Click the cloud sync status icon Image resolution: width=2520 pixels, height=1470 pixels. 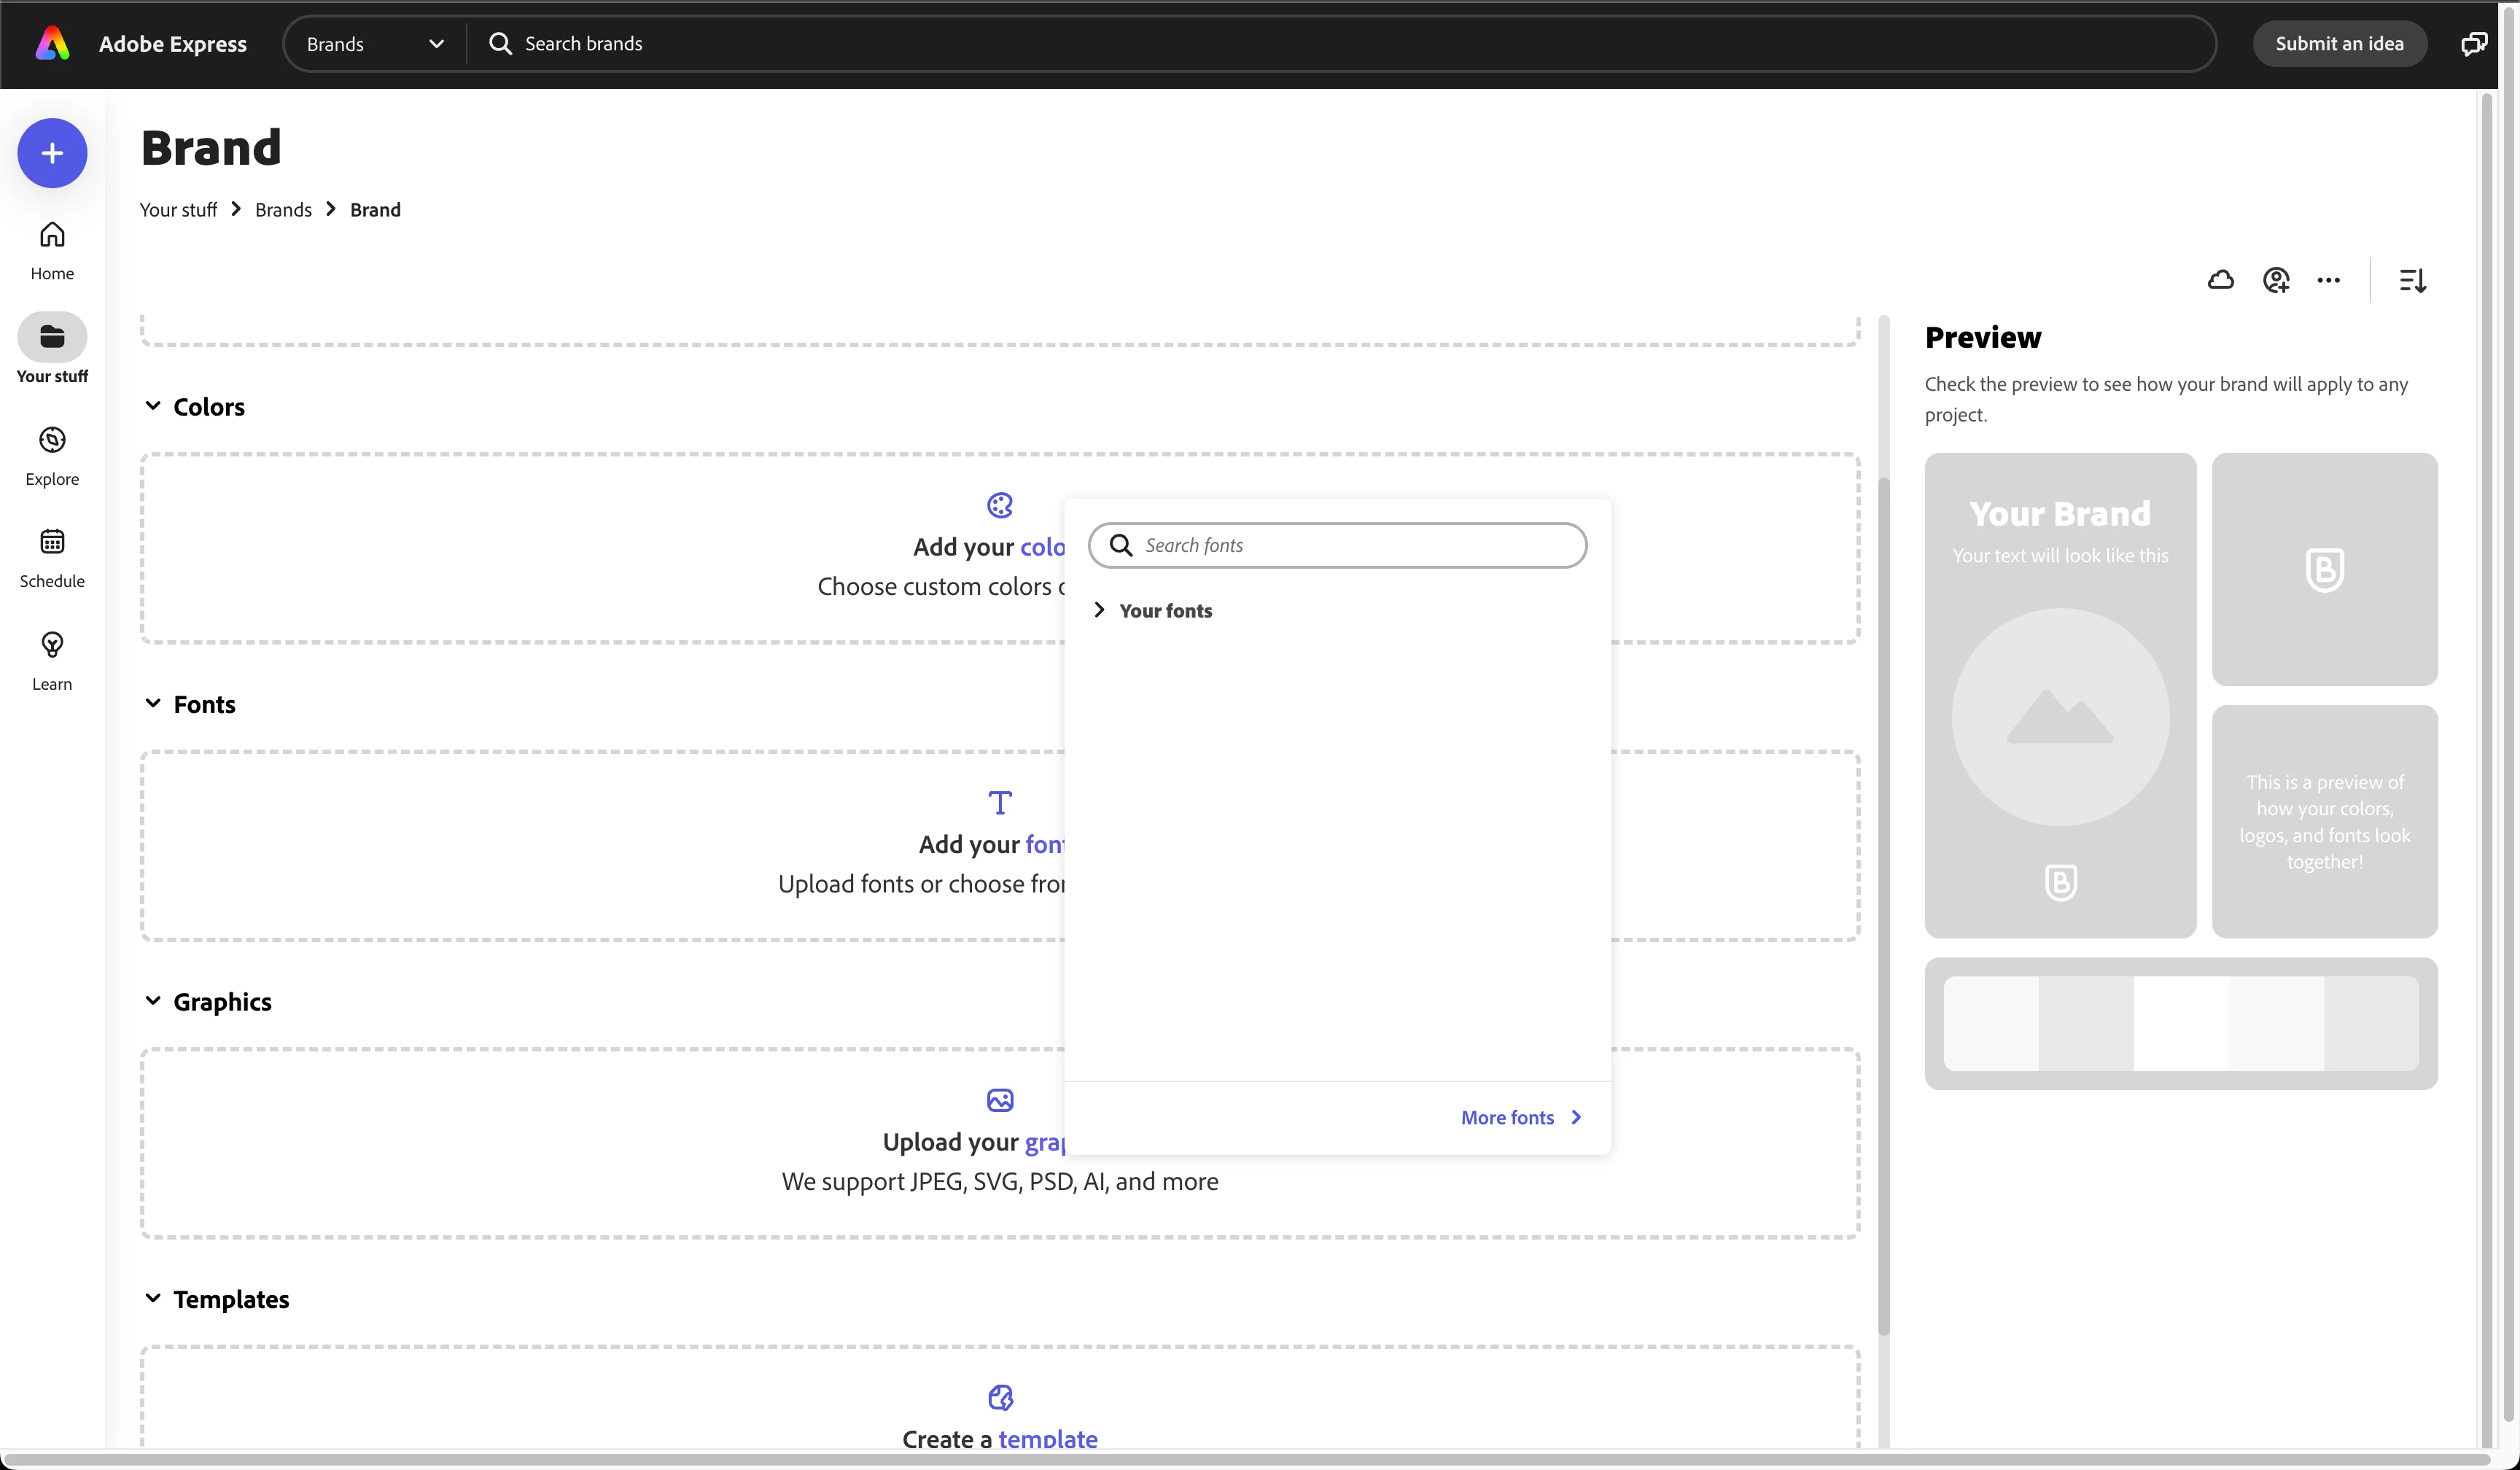pos(2220,280)
